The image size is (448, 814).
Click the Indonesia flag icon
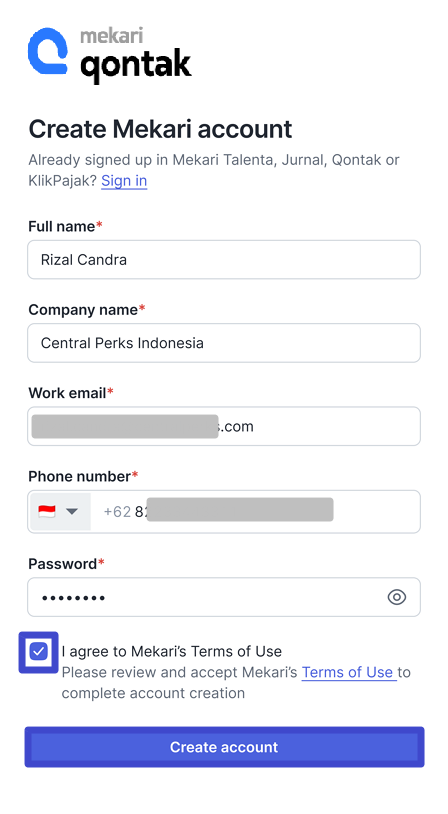[47, 511]
